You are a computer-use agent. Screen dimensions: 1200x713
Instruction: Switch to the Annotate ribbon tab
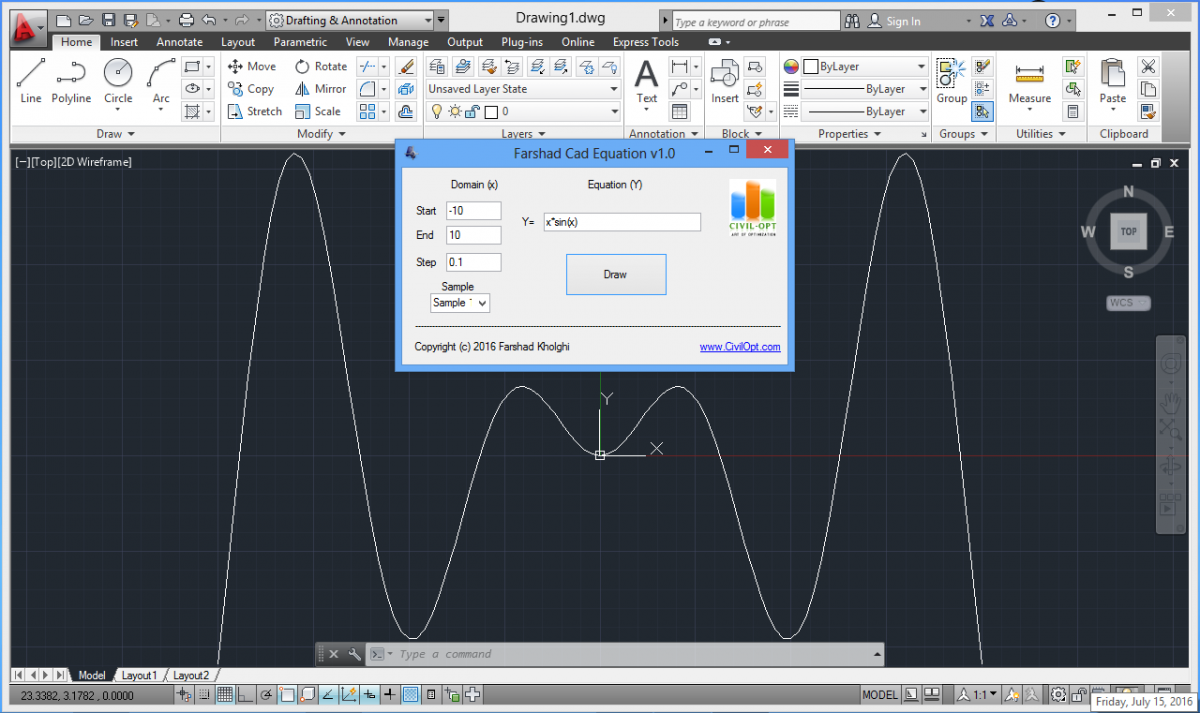[179, 42]
